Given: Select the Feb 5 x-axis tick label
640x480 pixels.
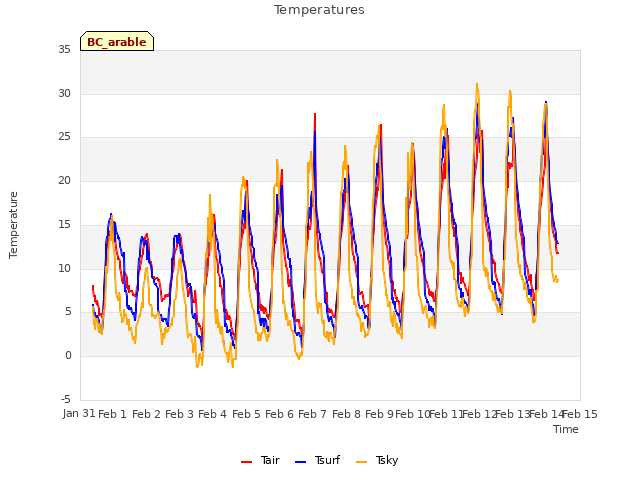Looking at the screenshot, I should coord(246,414).
